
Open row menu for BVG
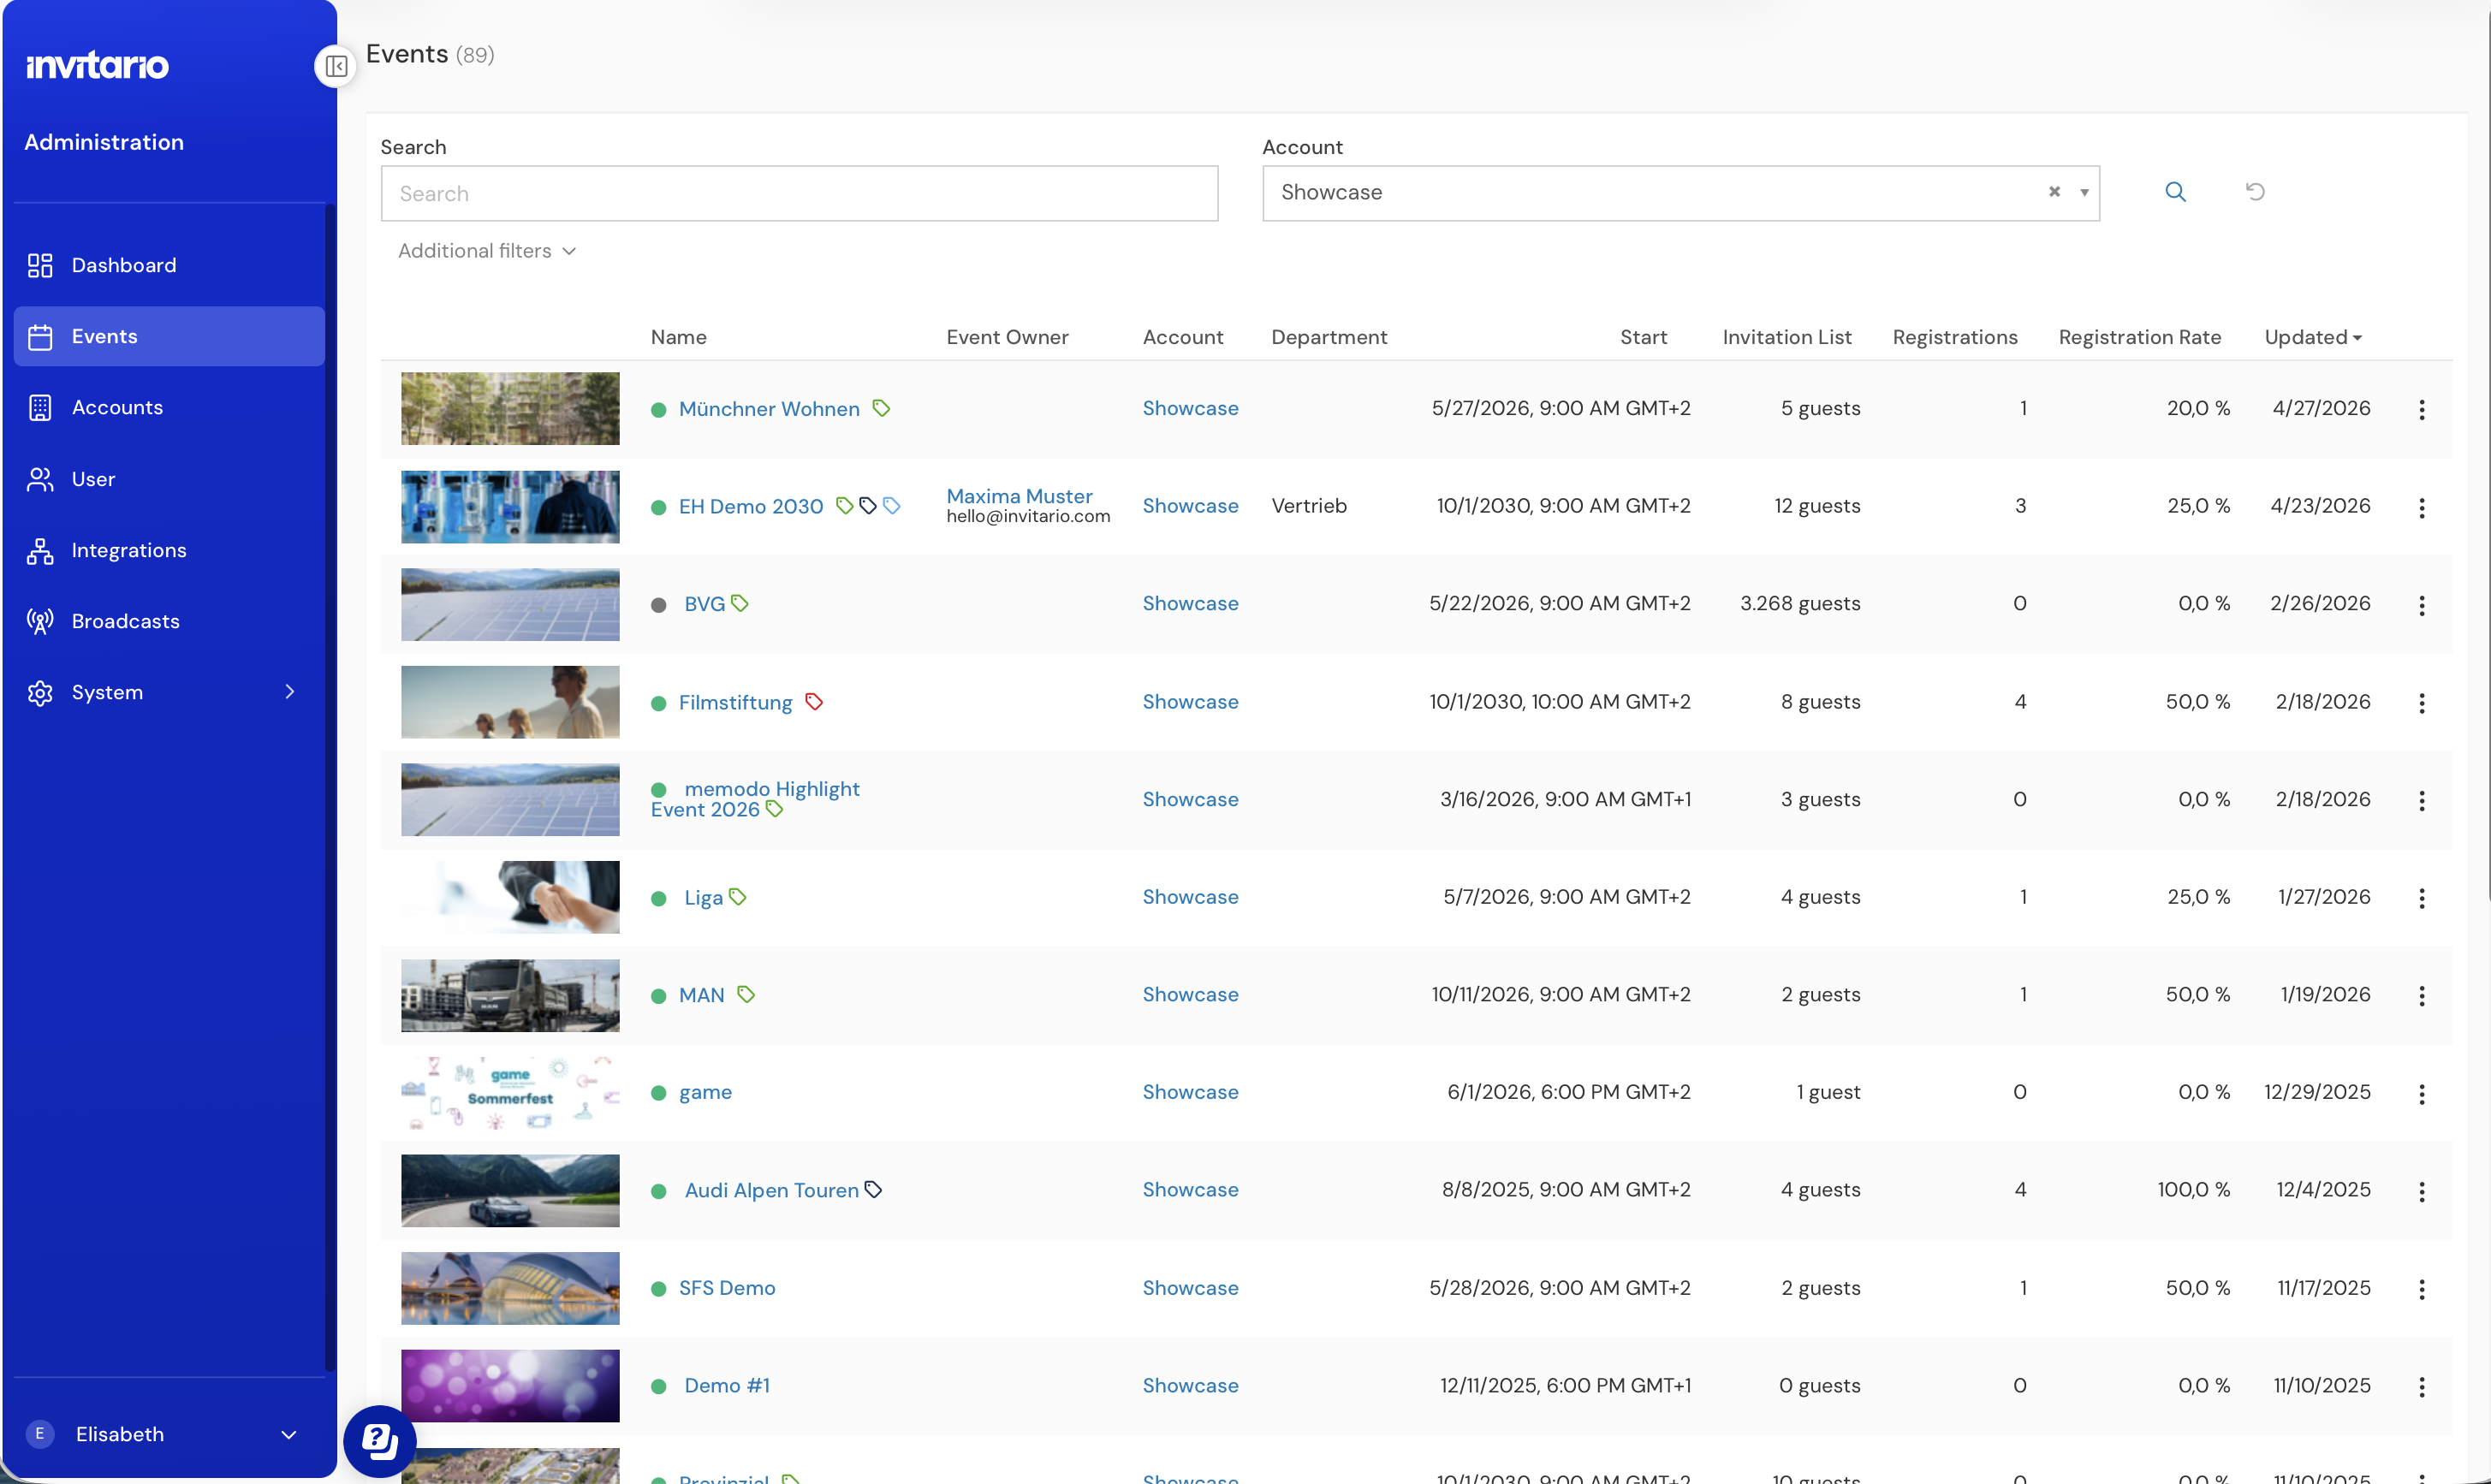2422,605
